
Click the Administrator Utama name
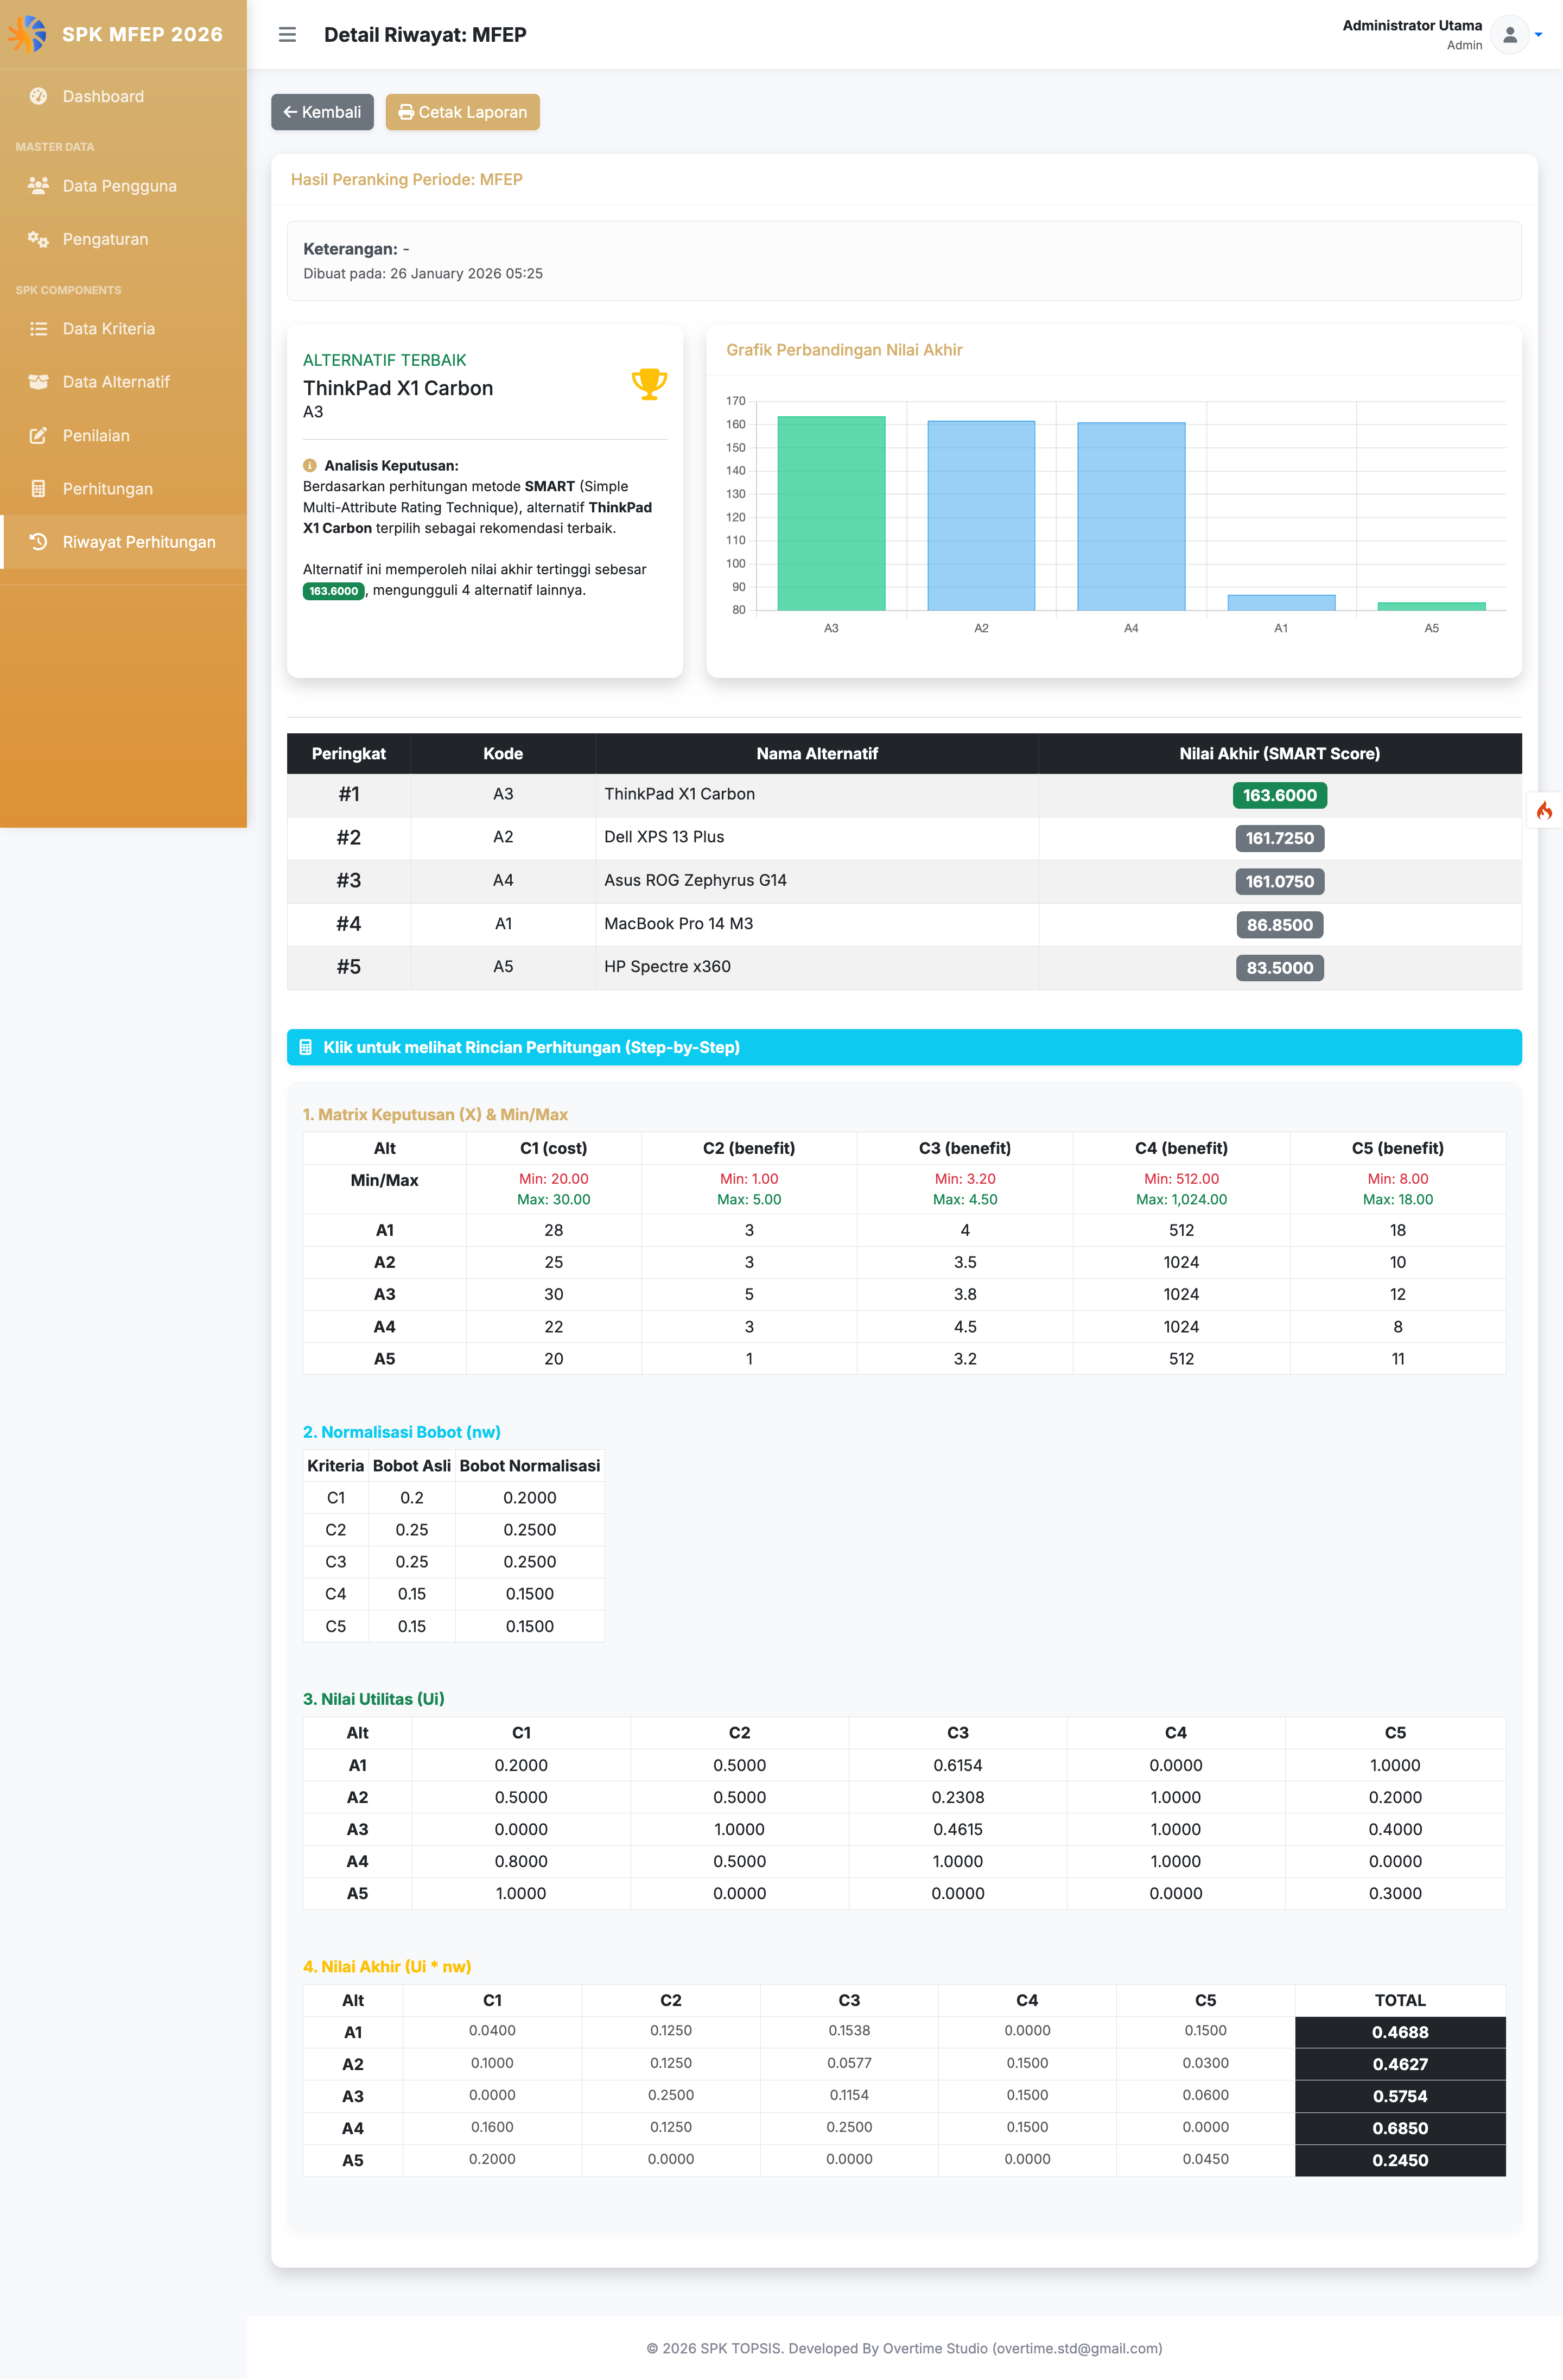(x=1412, y=26)
